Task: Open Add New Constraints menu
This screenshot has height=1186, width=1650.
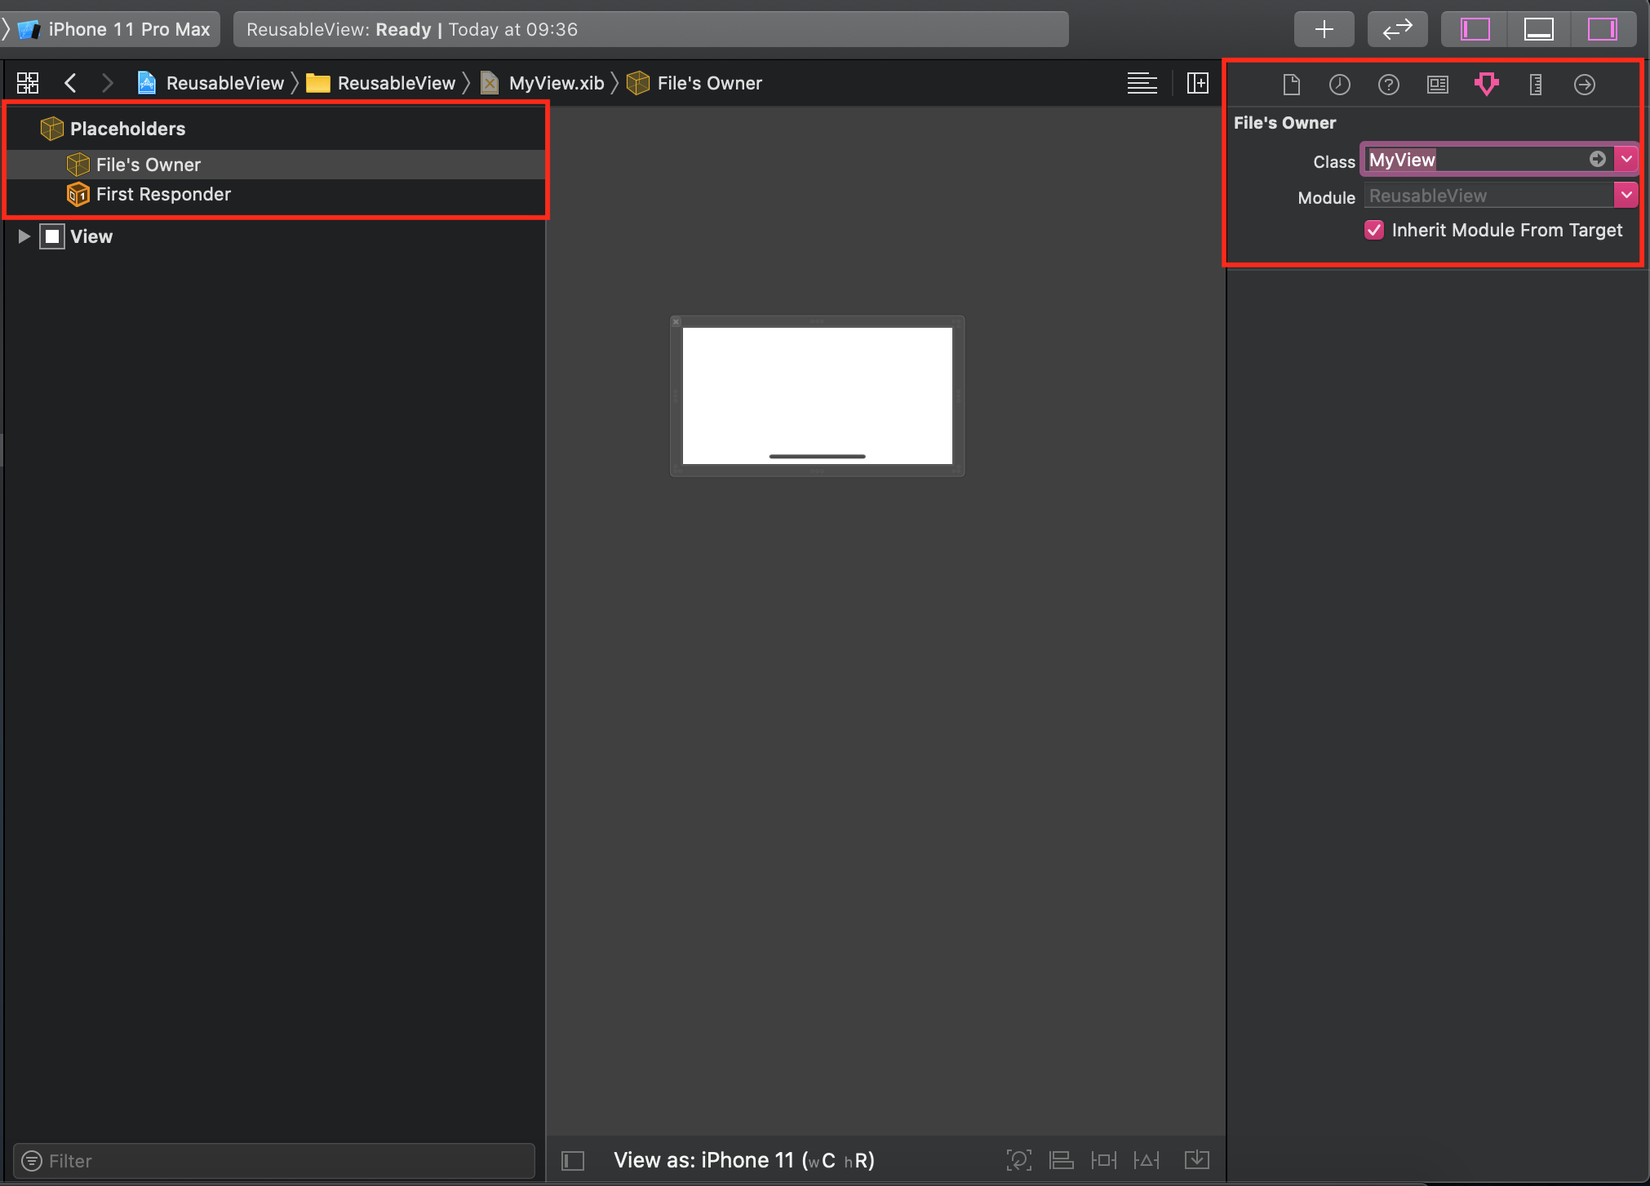Action: click(x=1104, y=1160)
